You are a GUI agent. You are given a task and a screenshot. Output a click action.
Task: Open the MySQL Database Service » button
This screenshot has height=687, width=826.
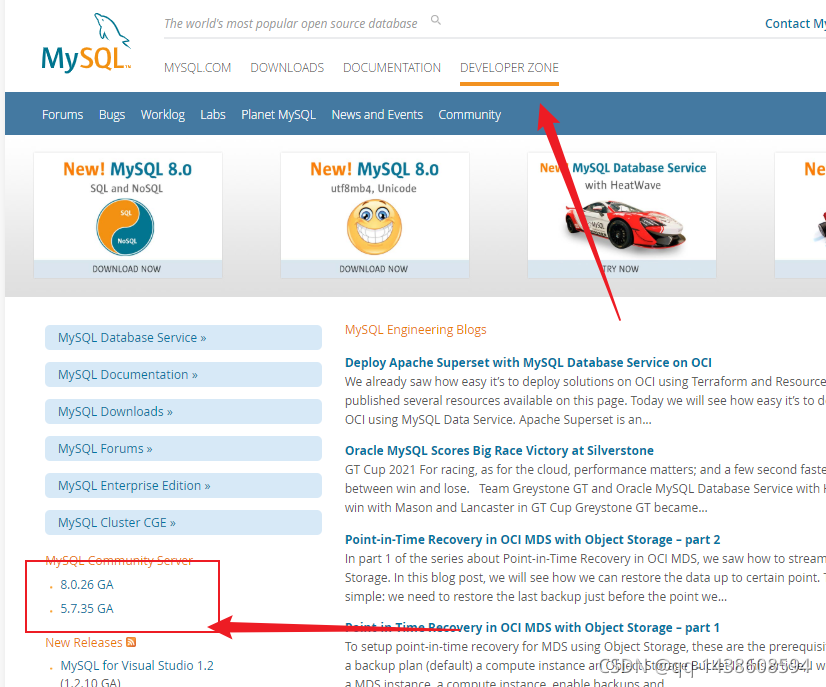click(x=183, y=338)
